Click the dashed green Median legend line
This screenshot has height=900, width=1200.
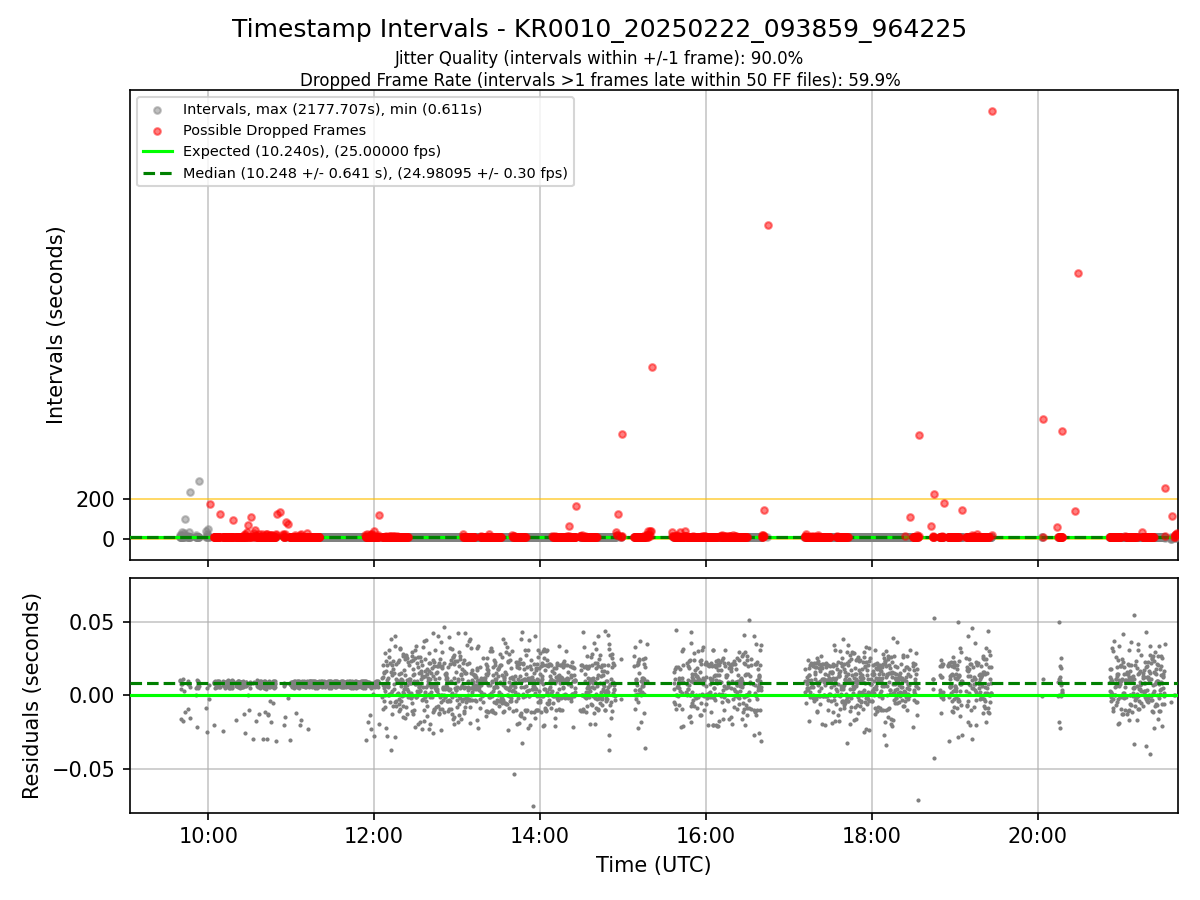pyautogui.click(x=157, y=174)
